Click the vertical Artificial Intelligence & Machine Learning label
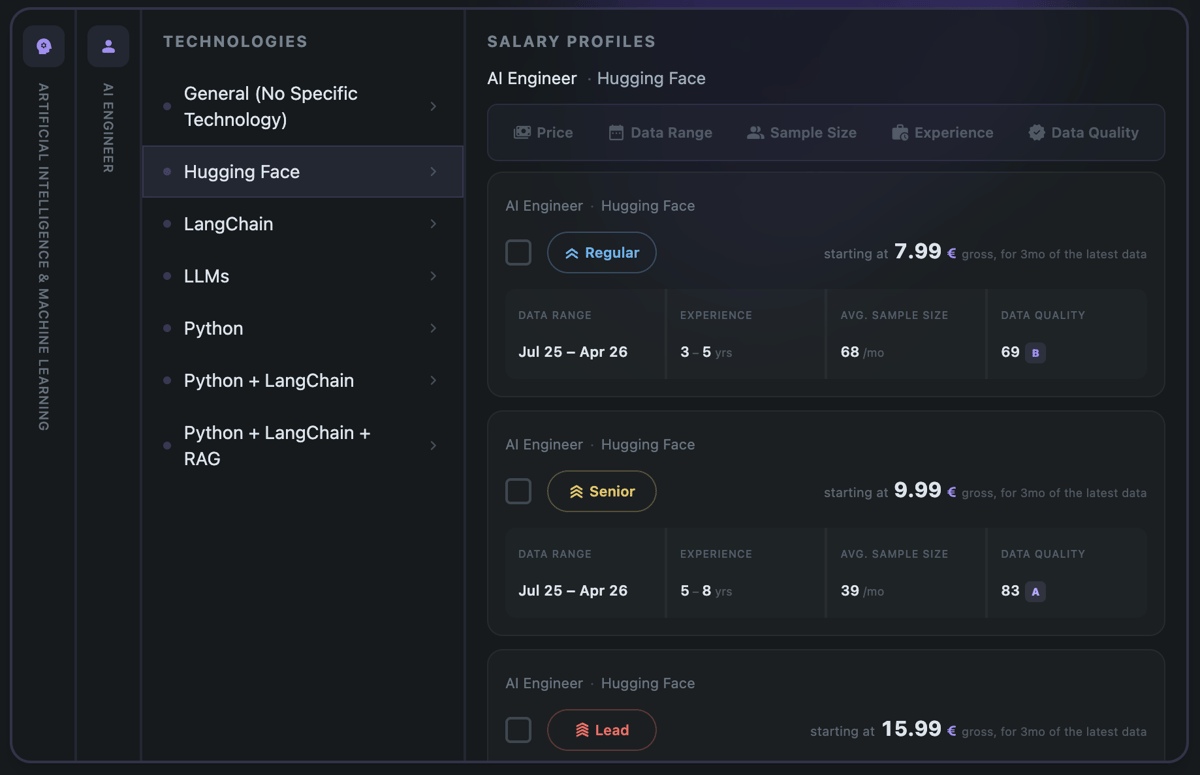The height and width of the screenshot is (775, 1200). (x=44, y=257)
